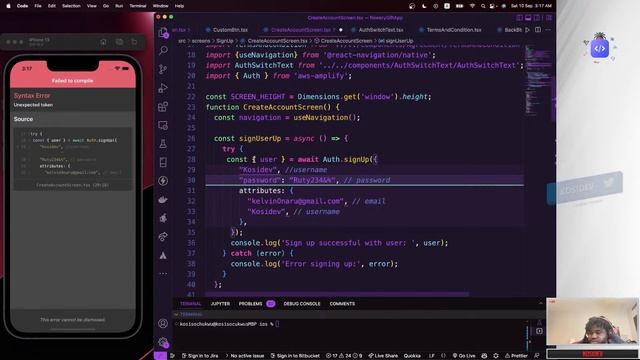The height and width of the screenshot is (360, 640).
Task: Open the Testing flask view
Action: click(x=163, y=144)
